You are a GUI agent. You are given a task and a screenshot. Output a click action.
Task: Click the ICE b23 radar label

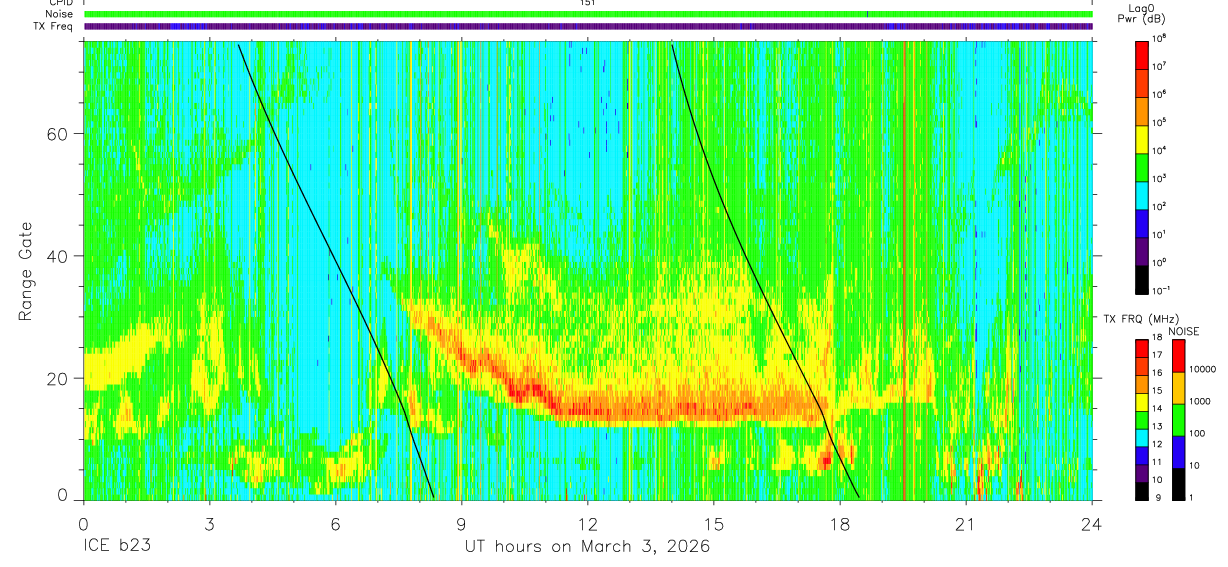point(118,547)
